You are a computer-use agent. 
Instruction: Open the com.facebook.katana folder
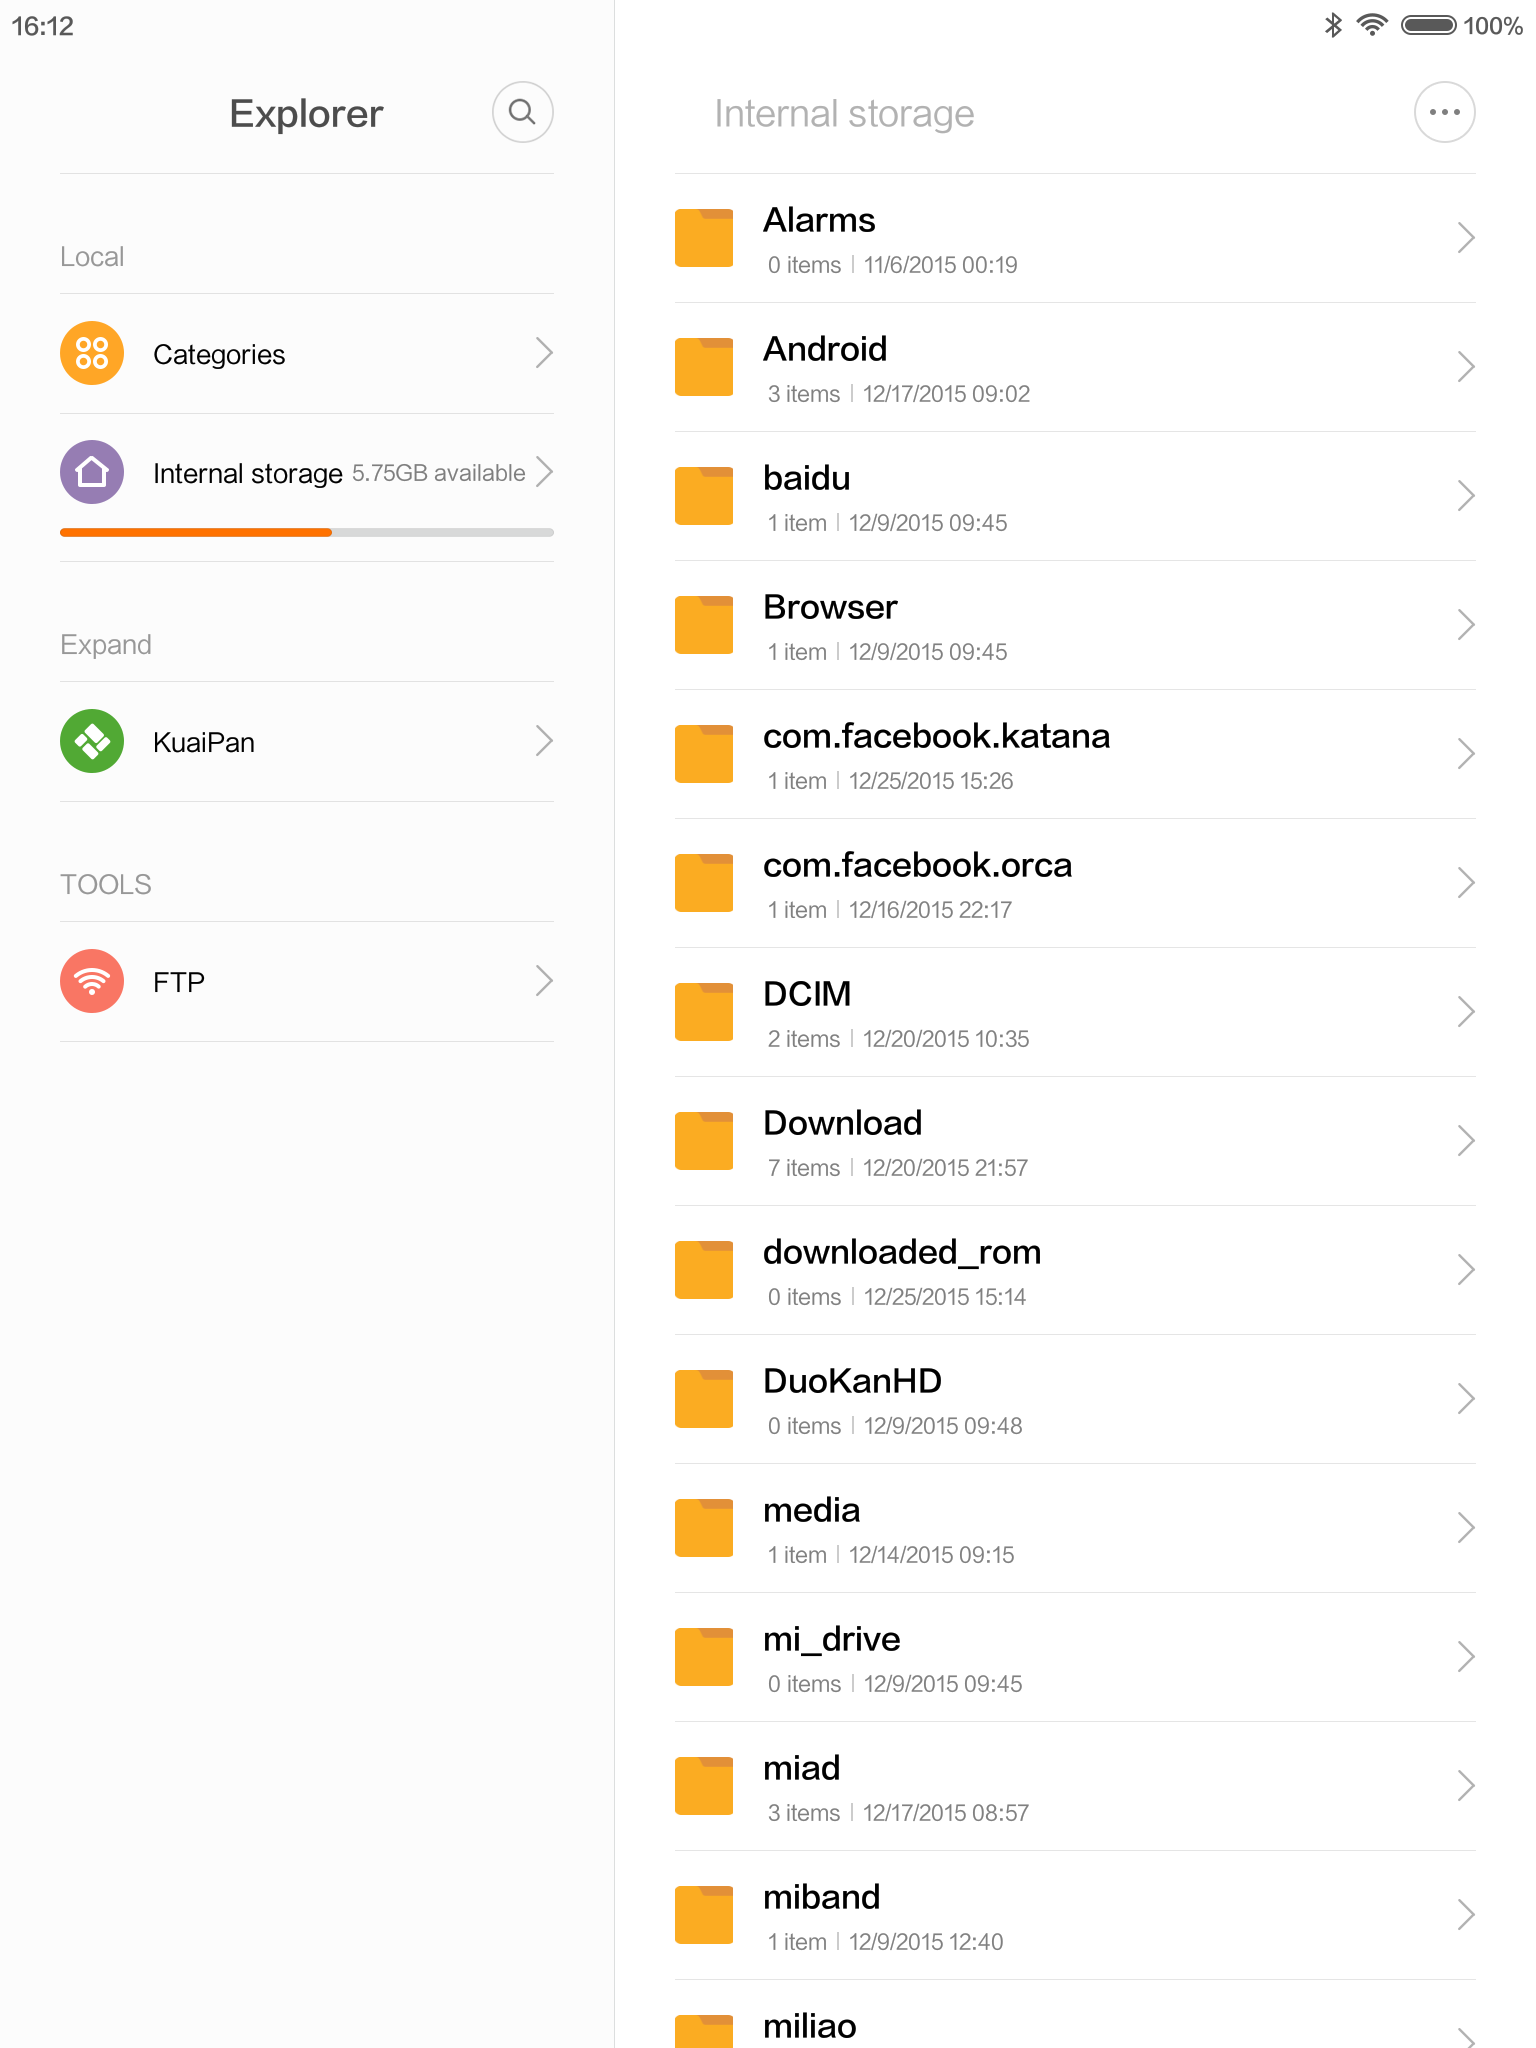click(1075, 755)
